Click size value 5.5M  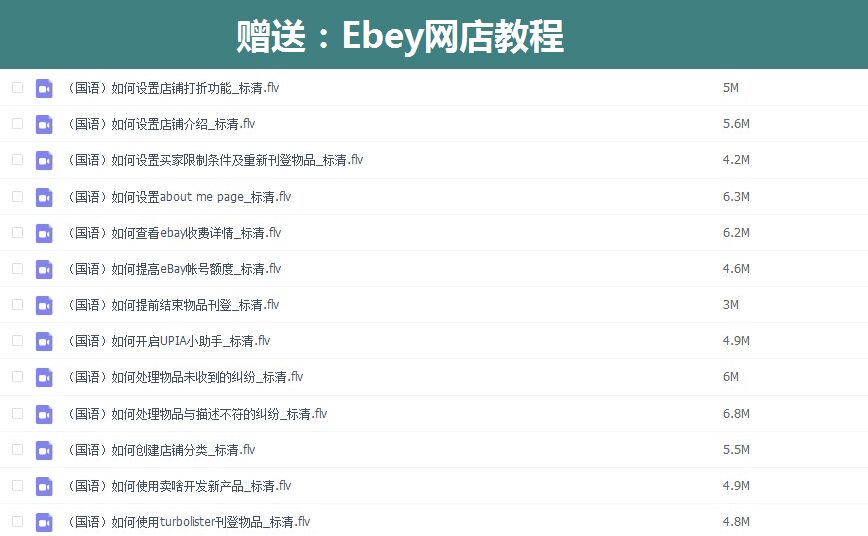(736, 450)
